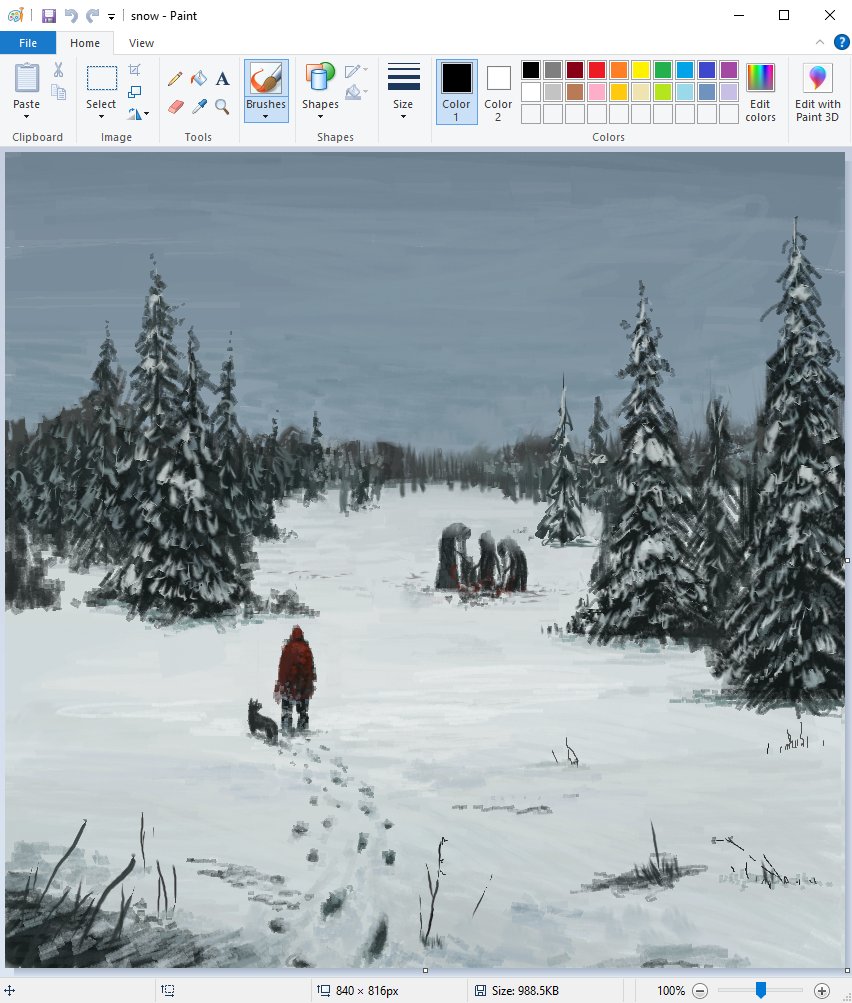
Task: Click the Size: 988.5KB status text
Action: pos(525,991)
